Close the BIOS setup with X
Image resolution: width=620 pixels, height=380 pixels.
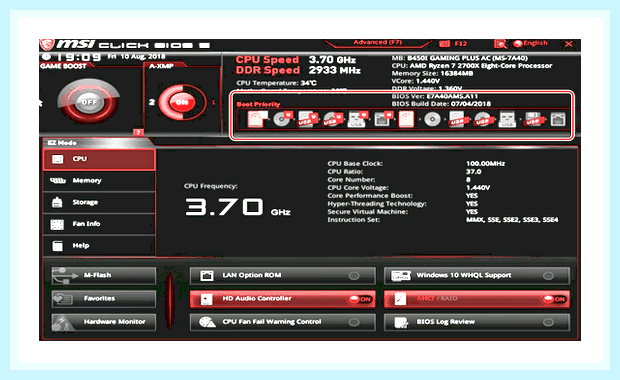(x=569, y=44)
